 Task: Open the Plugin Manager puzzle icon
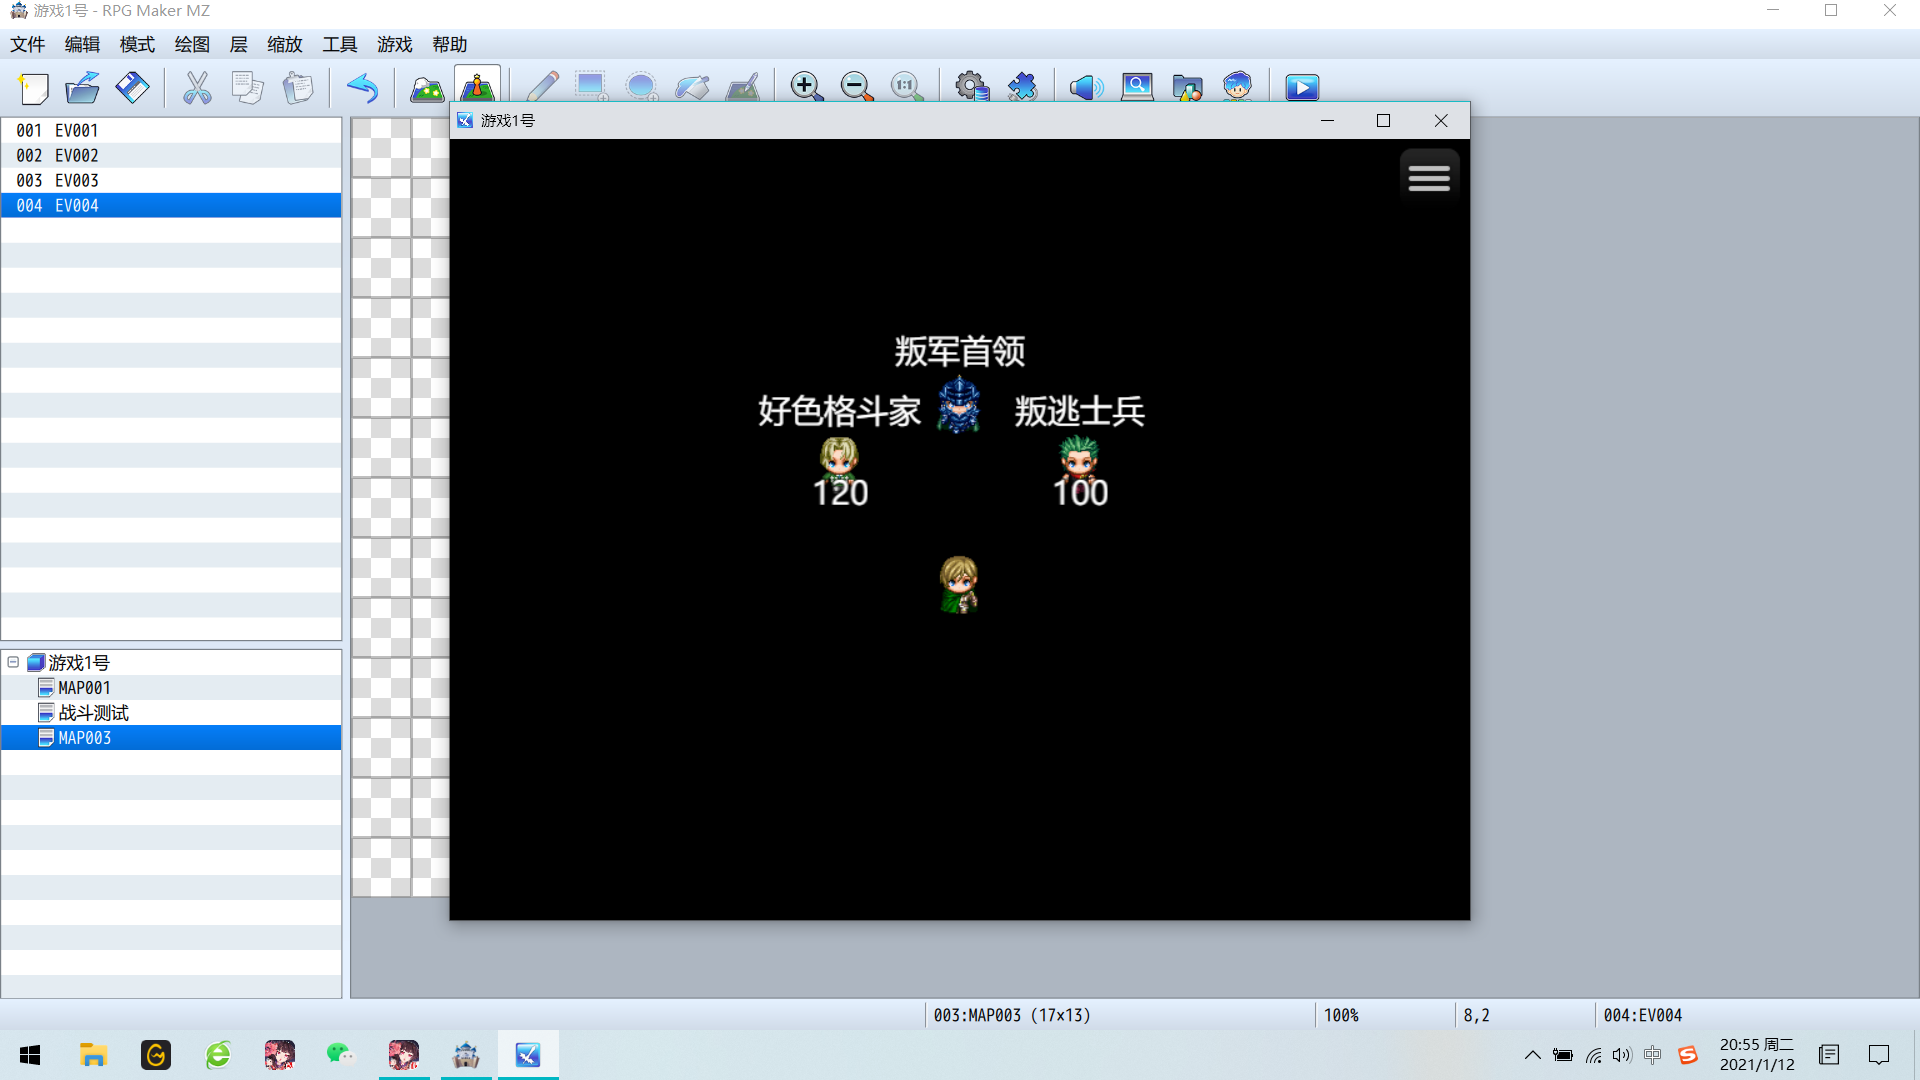1022,88
